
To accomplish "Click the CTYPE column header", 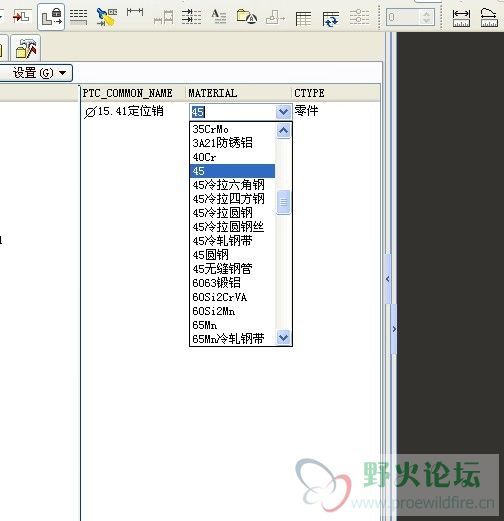I will (x=309, y=93).
